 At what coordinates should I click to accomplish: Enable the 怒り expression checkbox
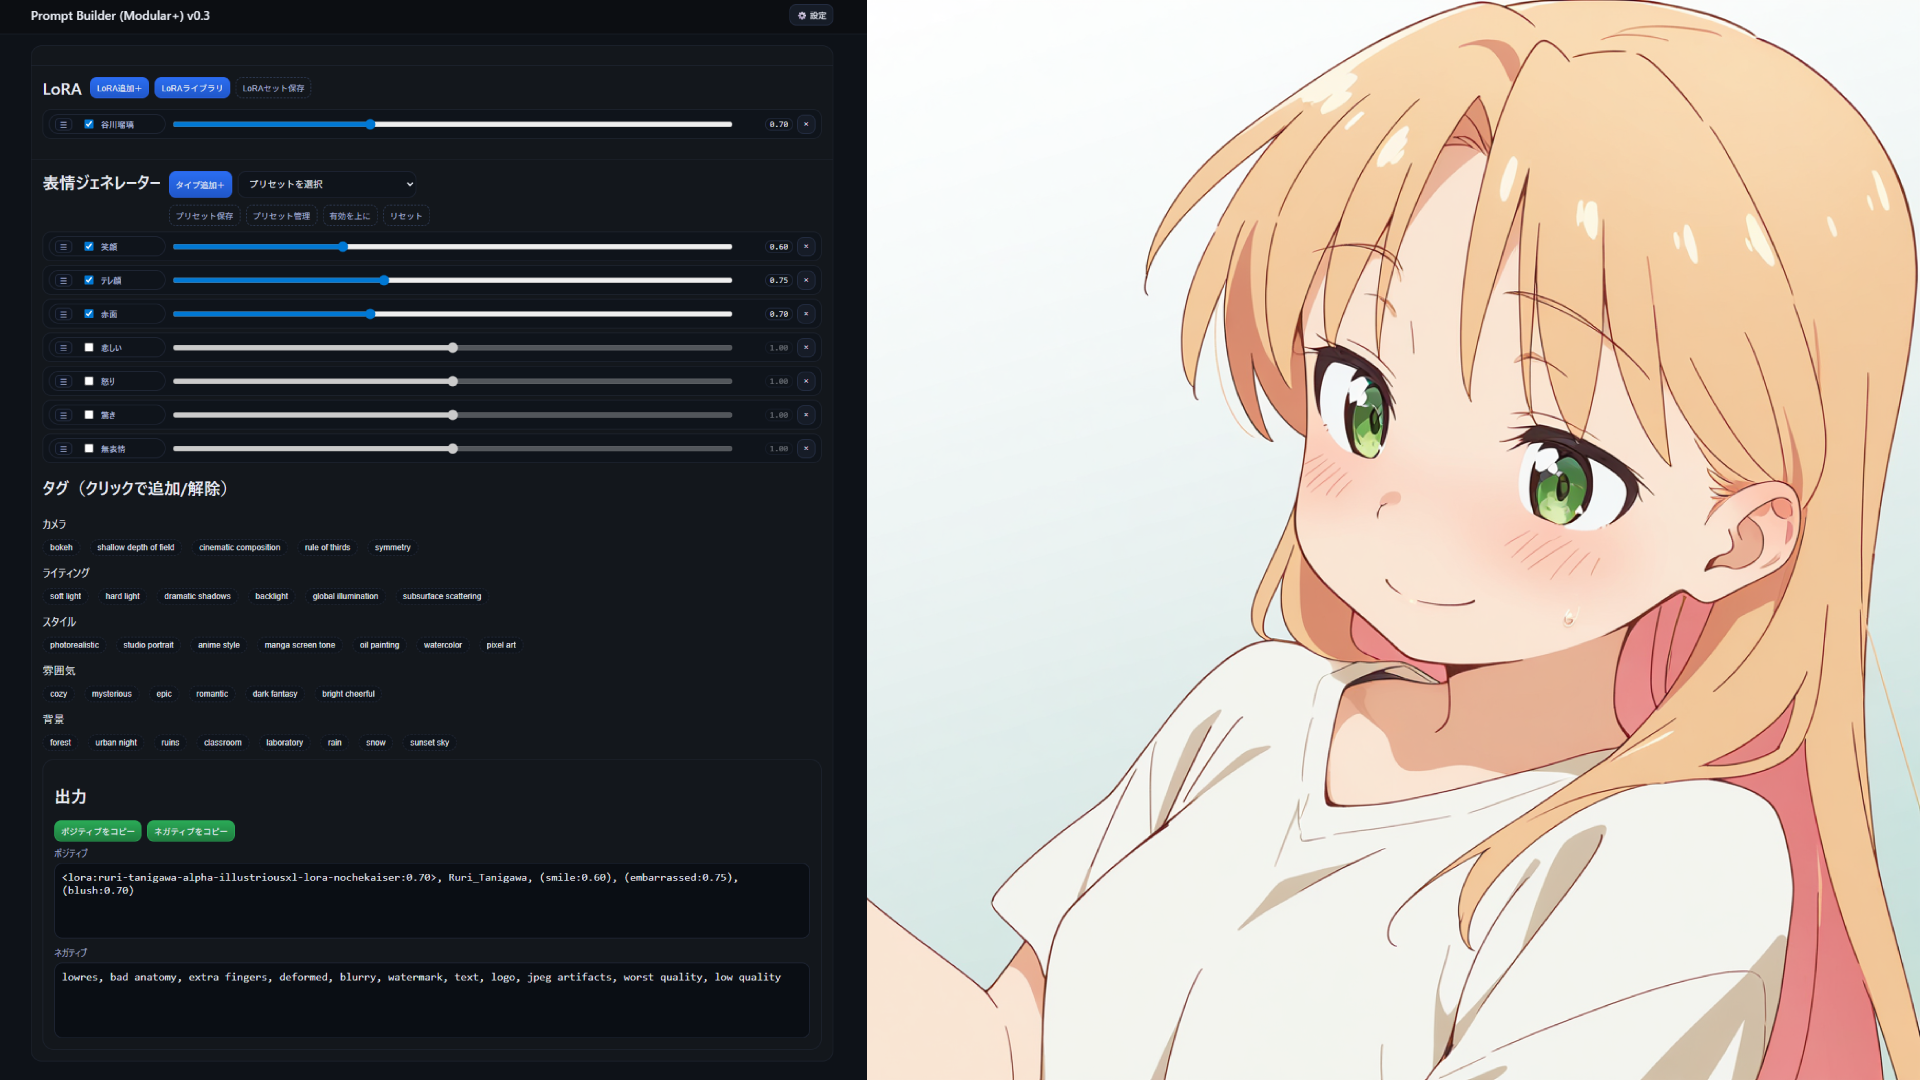(89, 381)
